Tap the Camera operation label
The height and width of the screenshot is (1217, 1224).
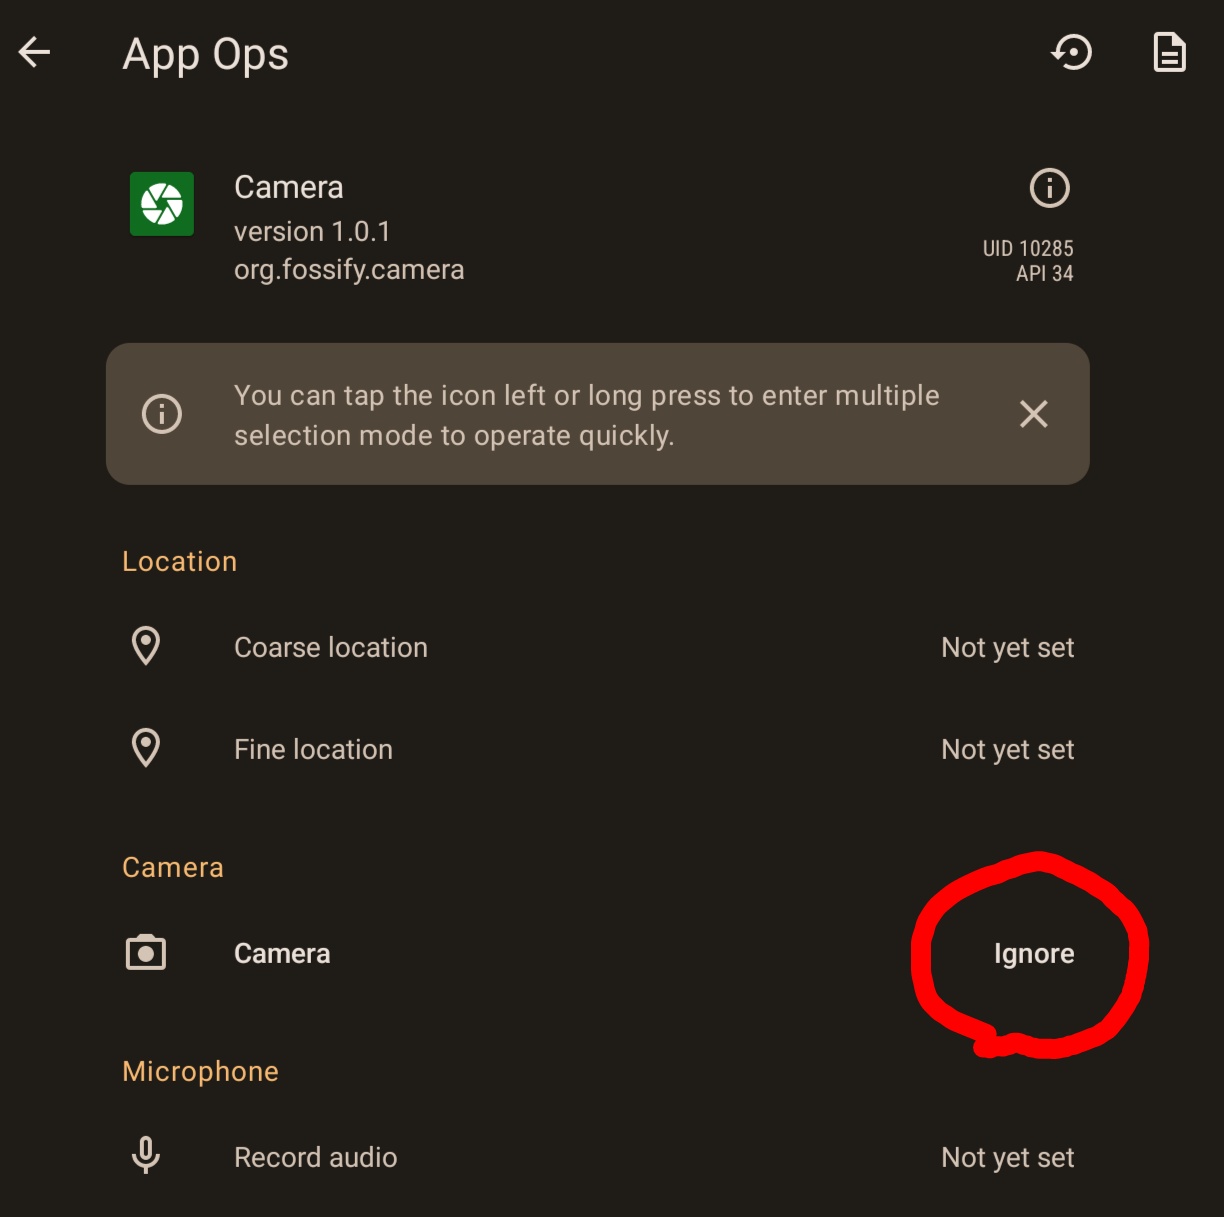pyautogui.click(x=282, y=954)
